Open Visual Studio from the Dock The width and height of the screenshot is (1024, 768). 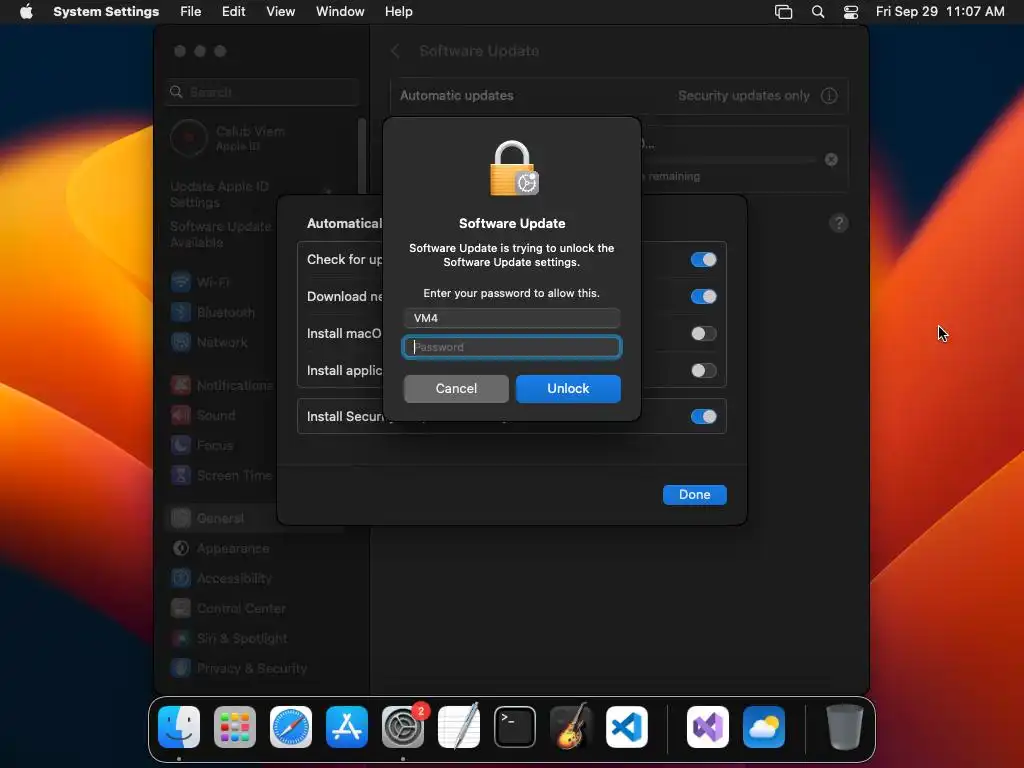click(x=708, y=727)
